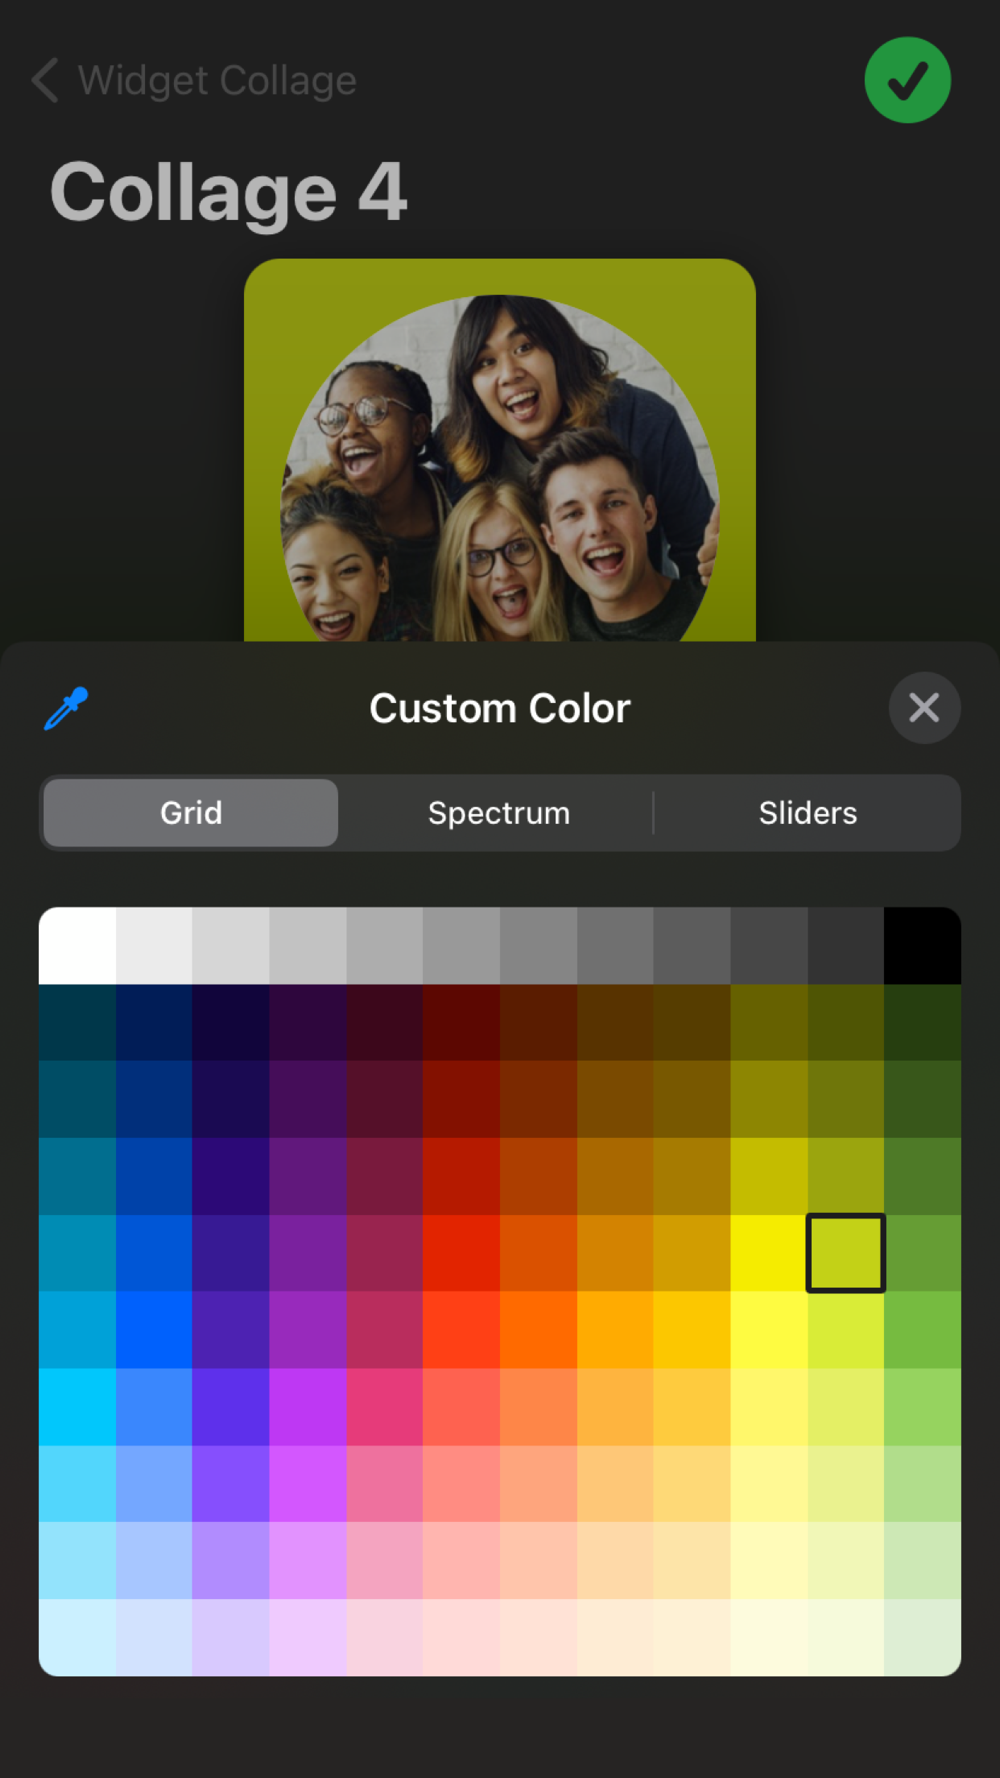The width and height of the screenshot is (1000, 1778).
Task: Pick green swatch right of selected swatch
Action: click(x=922, y=1253)
